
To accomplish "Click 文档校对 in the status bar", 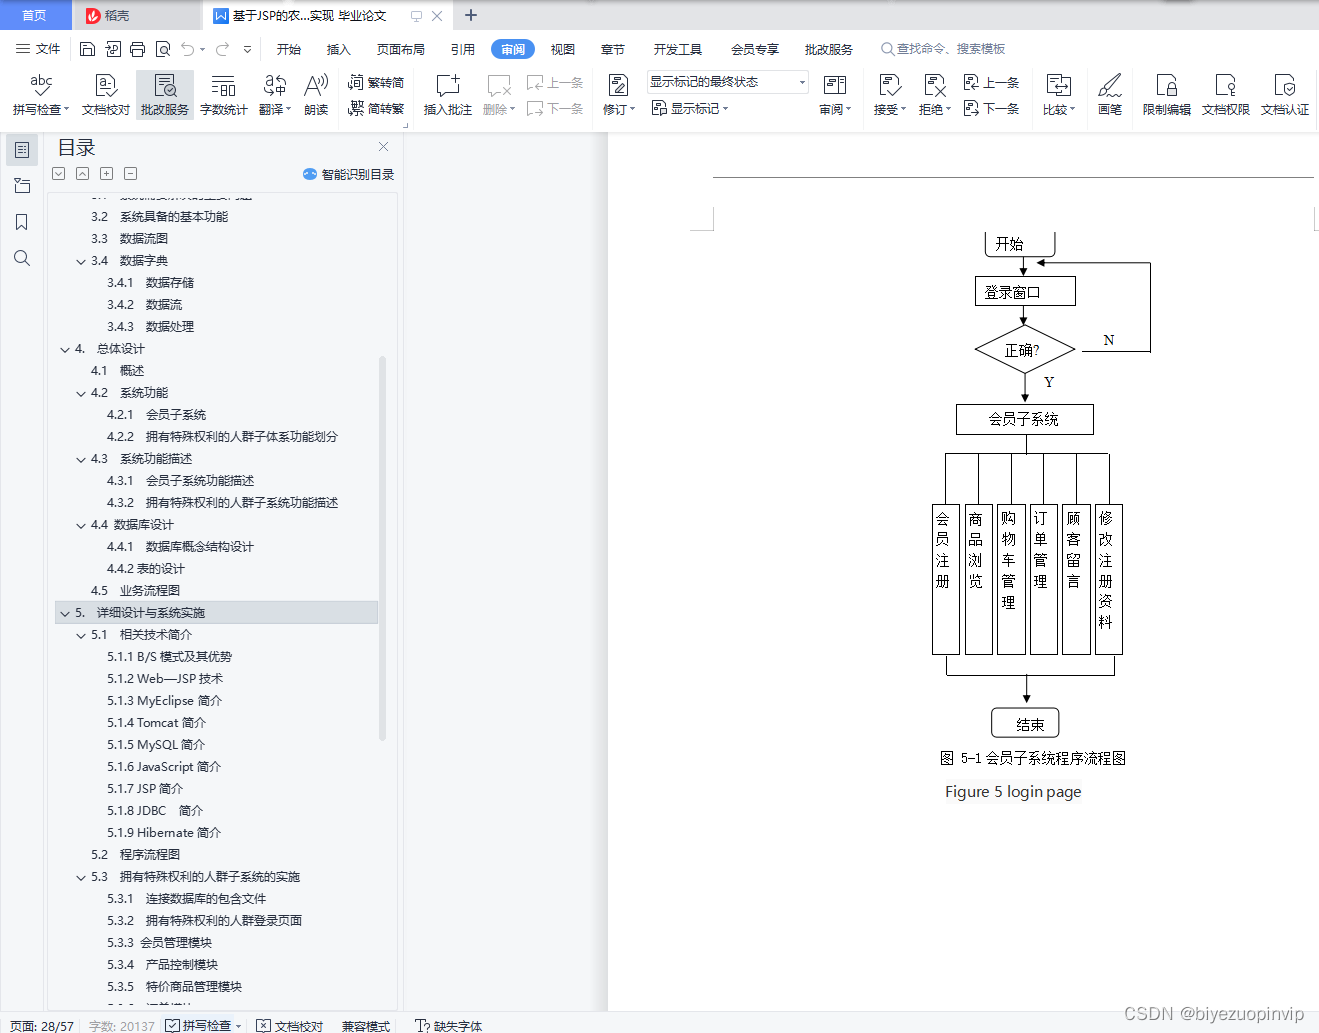I will (x=290, y=1026).
